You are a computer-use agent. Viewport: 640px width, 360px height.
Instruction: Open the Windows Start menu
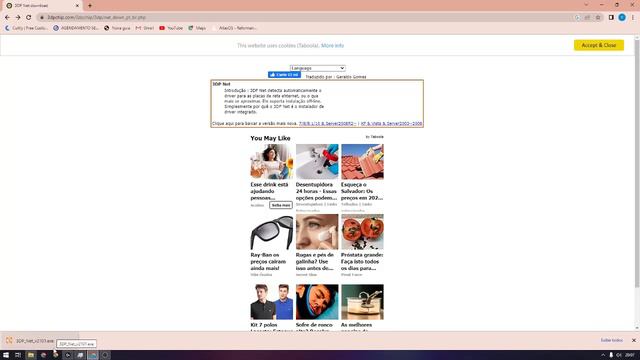tap(6, 355)
